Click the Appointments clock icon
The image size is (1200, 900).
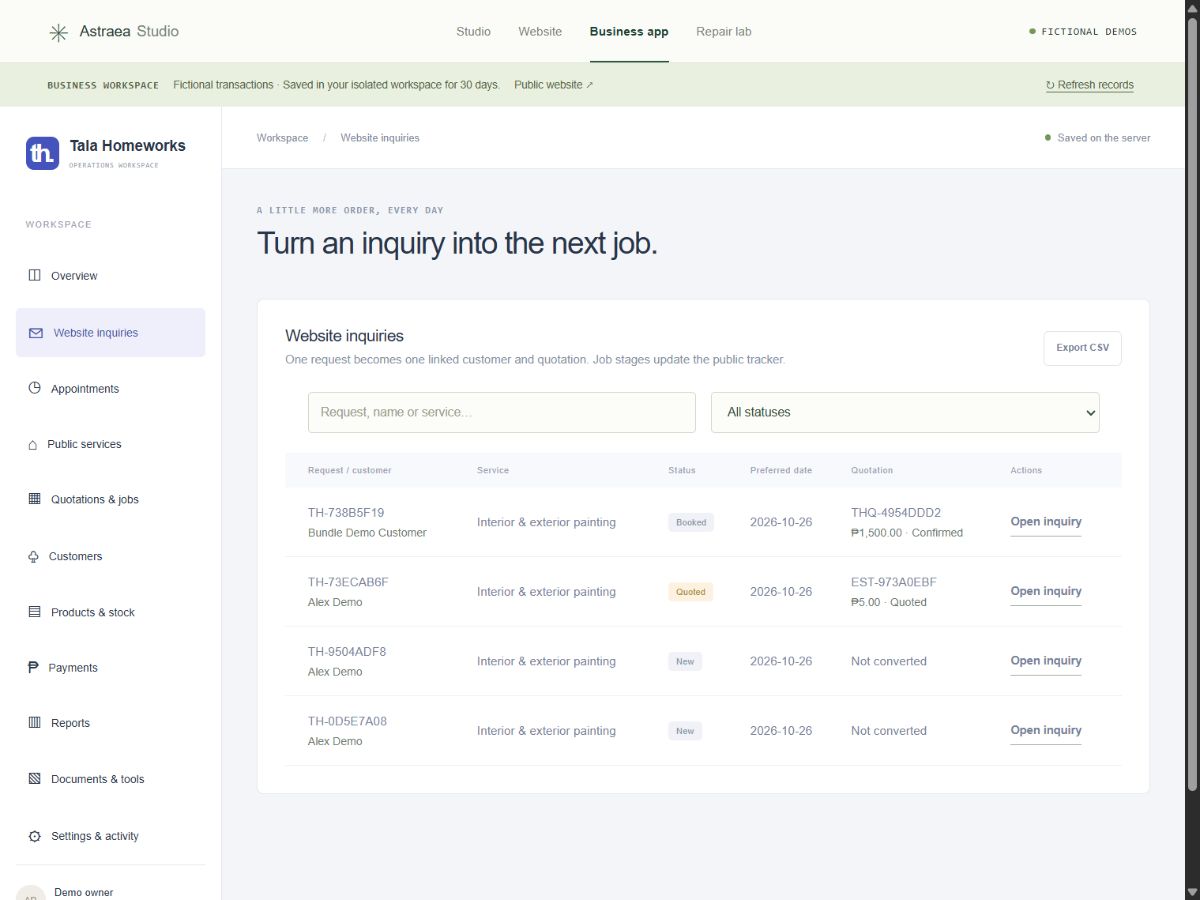pyautogui.click(x=35, y=388)
